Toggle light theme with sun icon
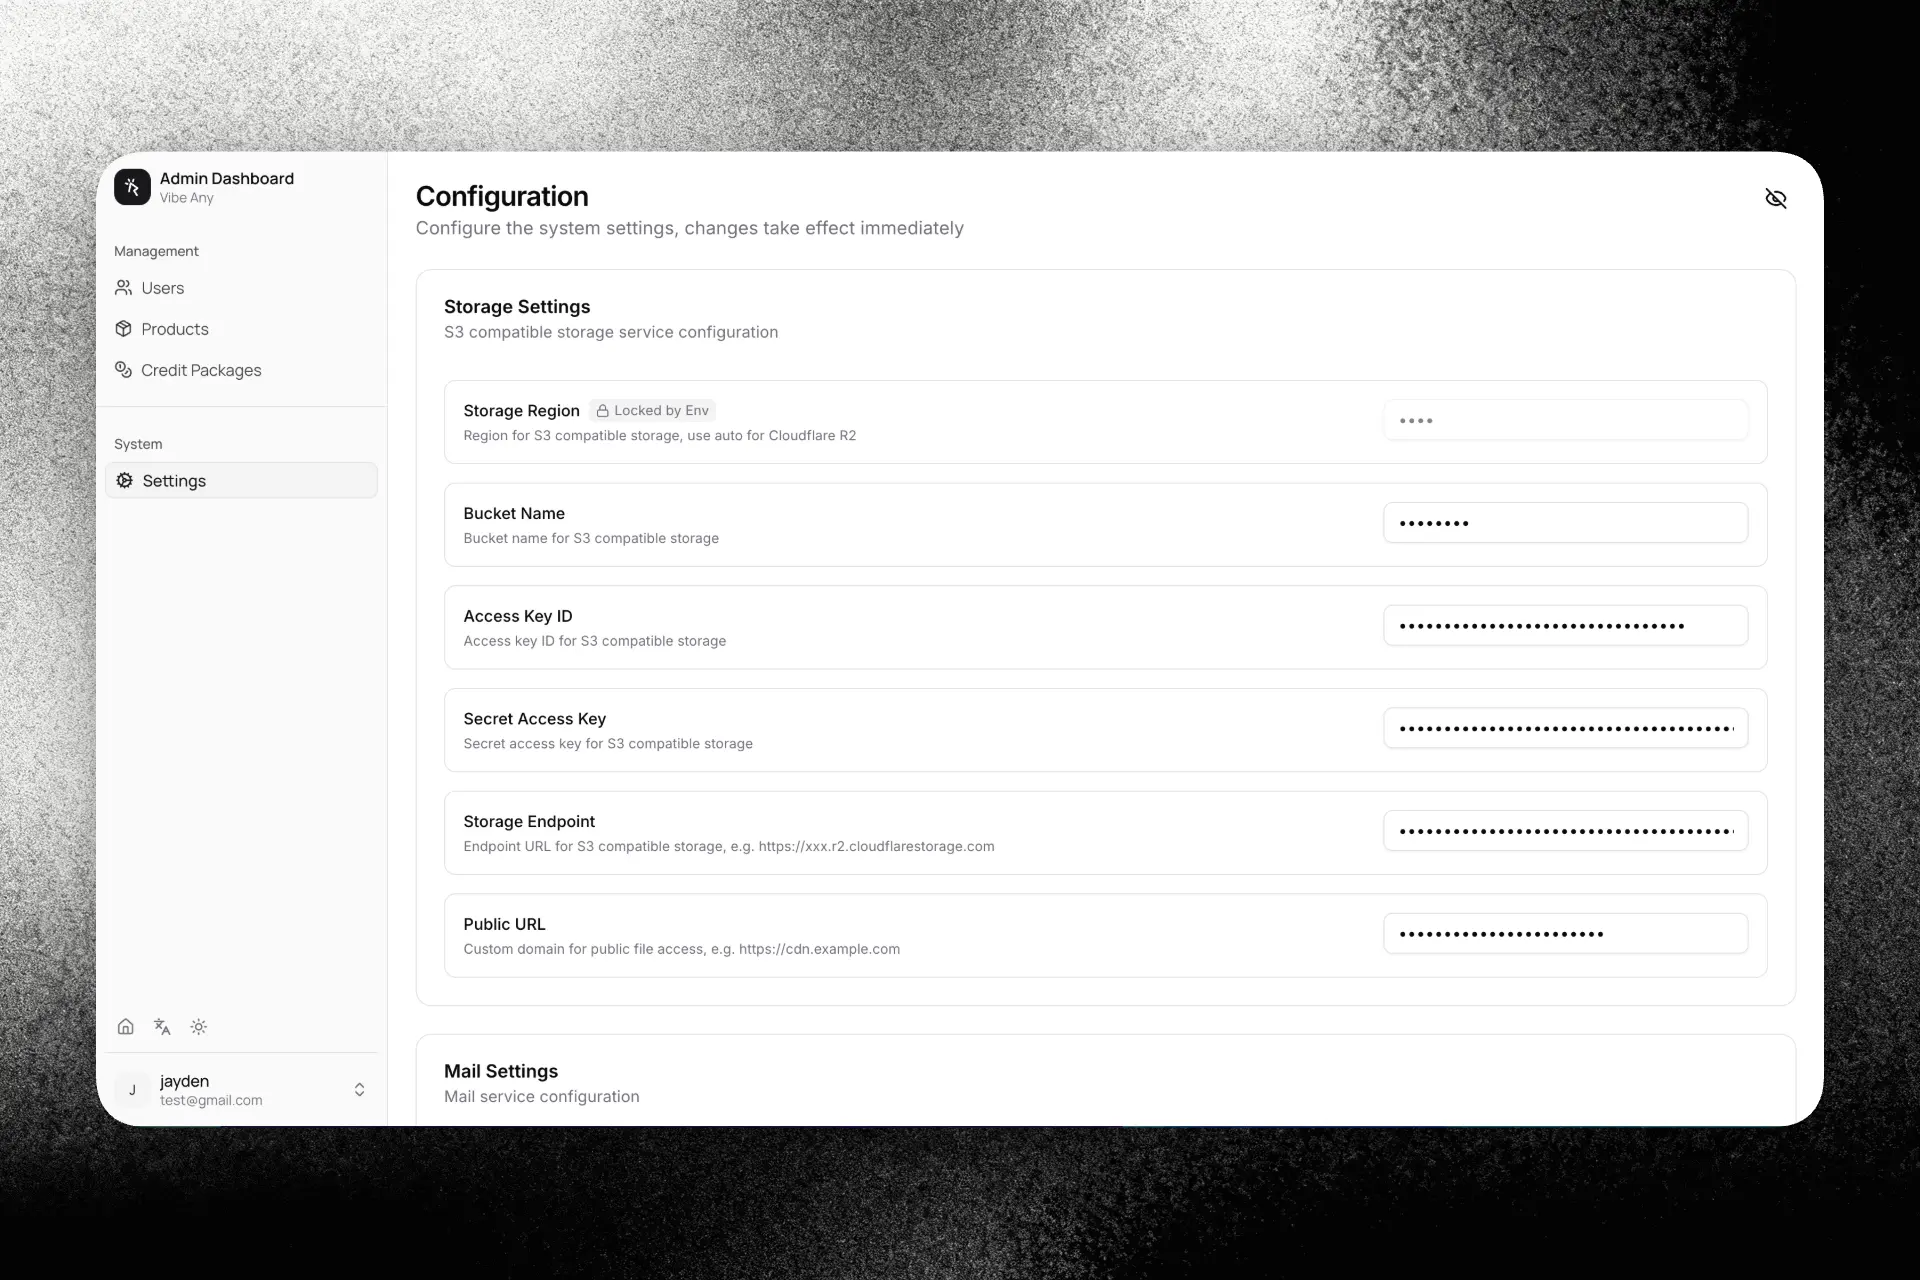The image size is (1920, 1280). tap(199, 1027)
